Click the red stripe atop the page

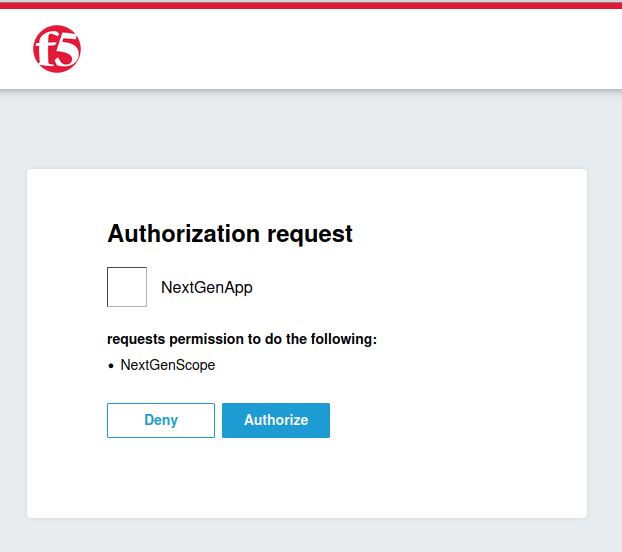pyautogui.click(x=311, y=3)
